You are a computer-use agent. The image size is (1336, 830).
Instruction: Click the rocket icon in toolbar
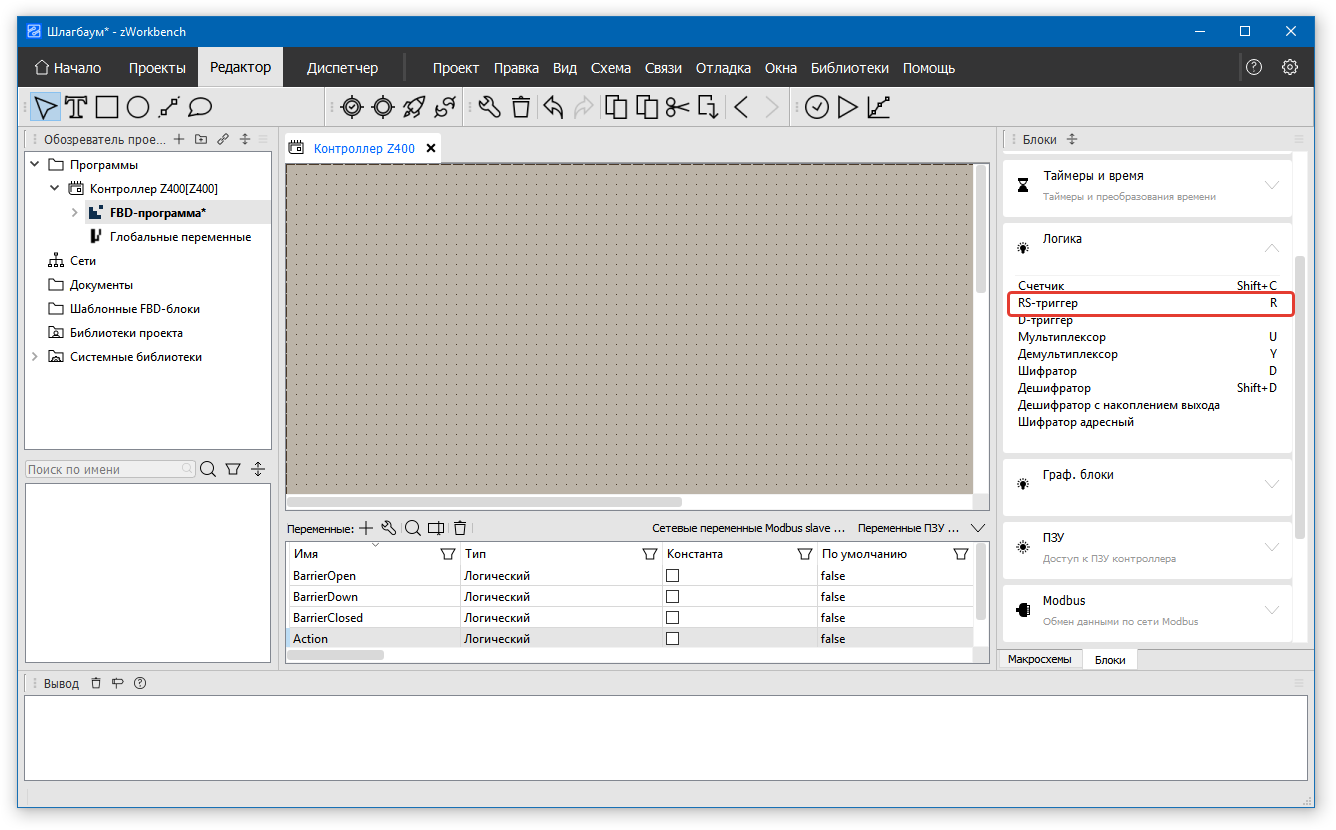pyautogui.click(x=414, y=107)
